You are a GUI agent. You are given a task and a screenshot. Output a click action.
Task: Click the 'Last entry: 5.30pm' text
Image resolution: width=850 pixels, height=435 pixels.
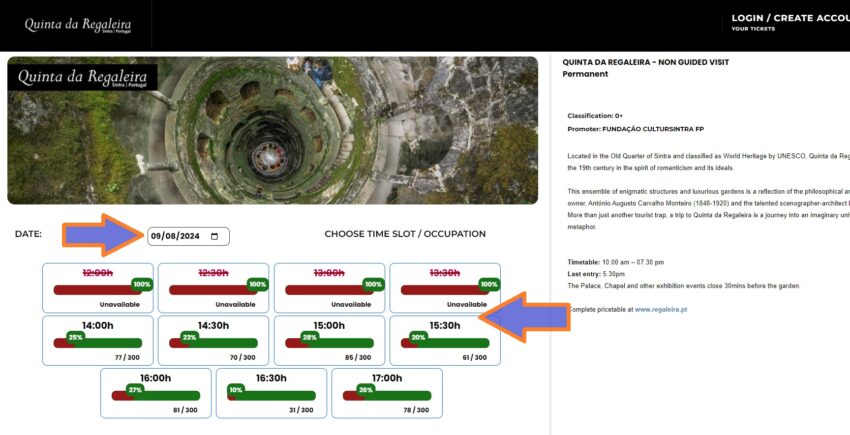(x=596, y=274)
